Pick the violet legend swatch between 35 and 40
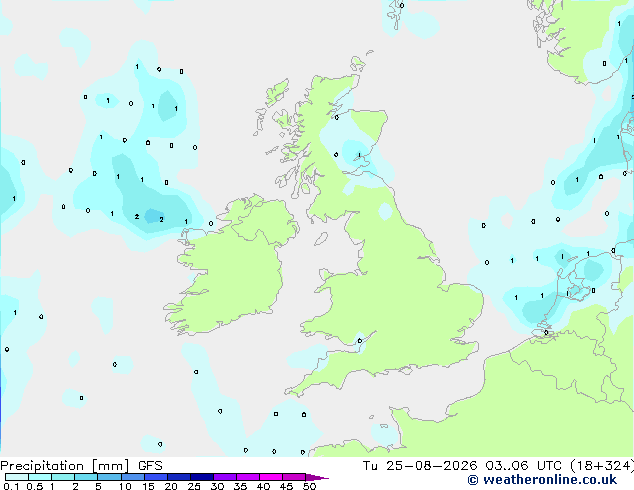Screen dimensions: 634x490 (248, 477)
